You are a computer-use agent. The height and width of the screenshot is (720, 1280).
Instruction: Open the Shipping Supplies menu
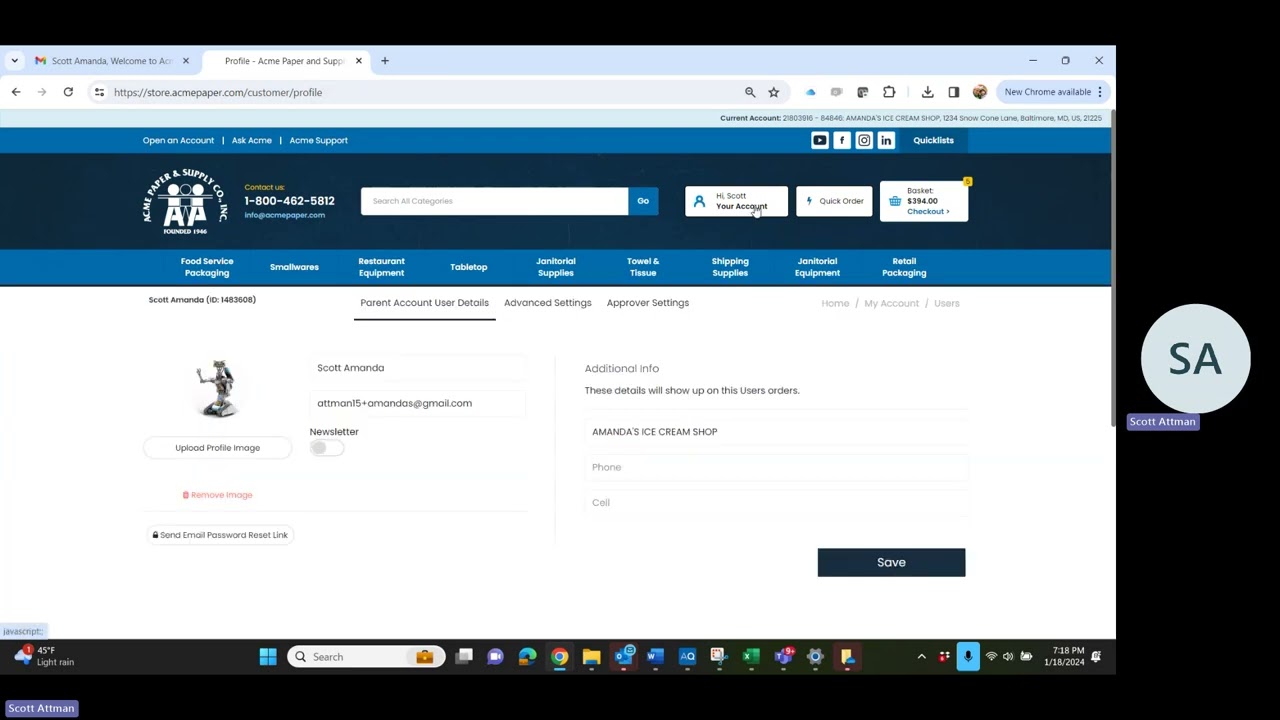pyautogui.click(x=730, y=267)
